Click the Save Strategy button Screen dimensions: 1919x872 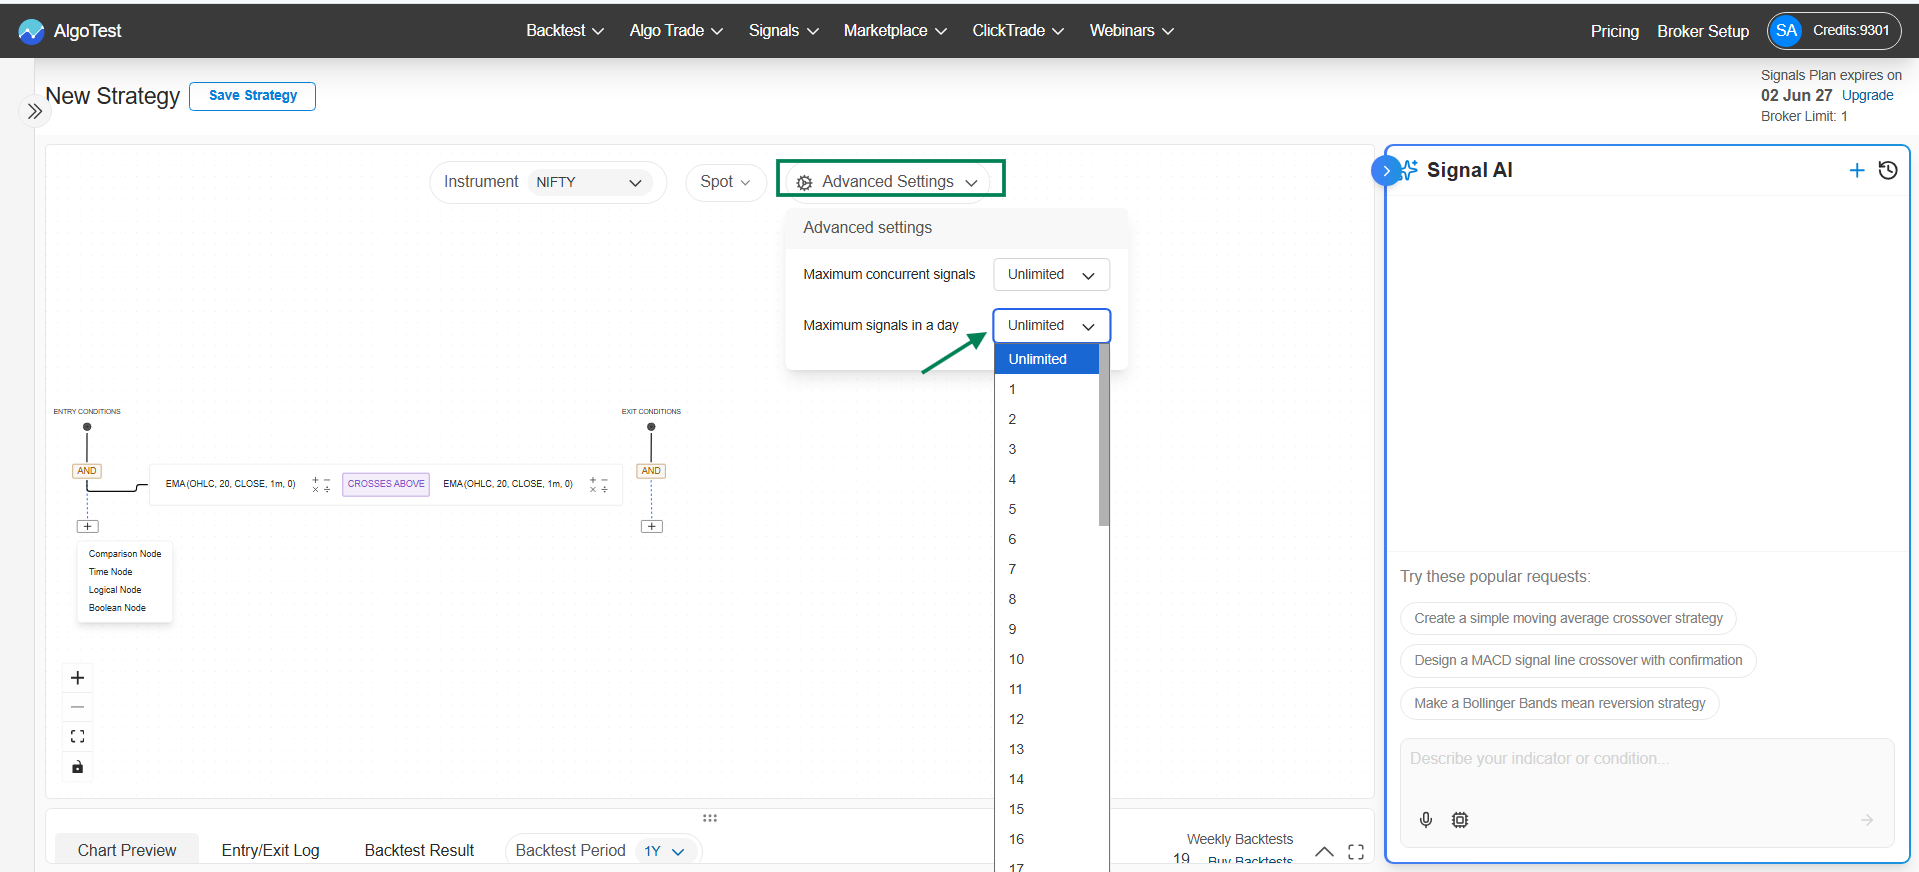click(x=253, y=96)
